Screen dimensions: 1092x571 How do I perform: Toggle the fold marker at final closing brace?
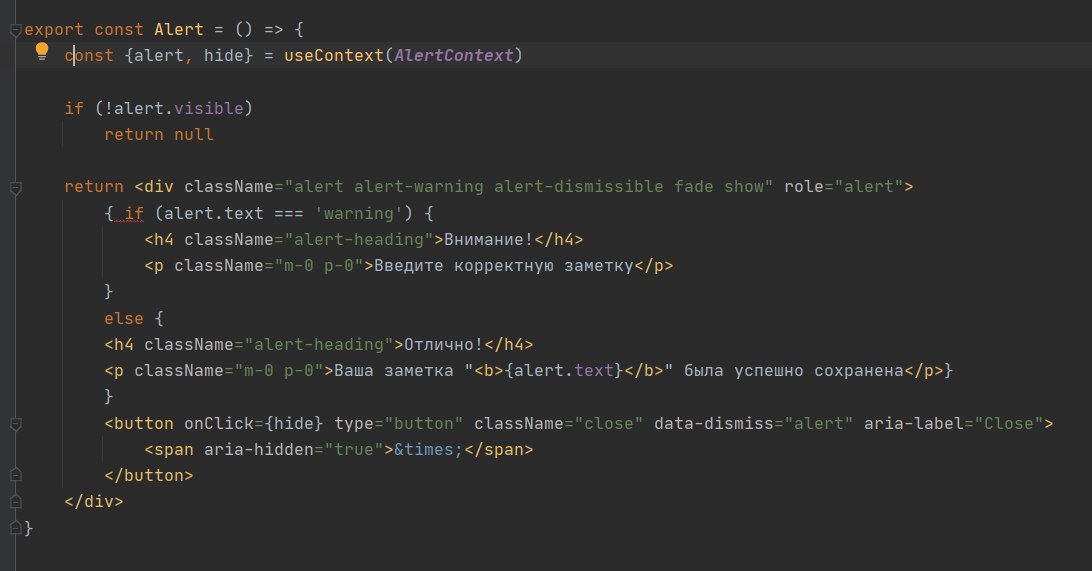(15, 528)
